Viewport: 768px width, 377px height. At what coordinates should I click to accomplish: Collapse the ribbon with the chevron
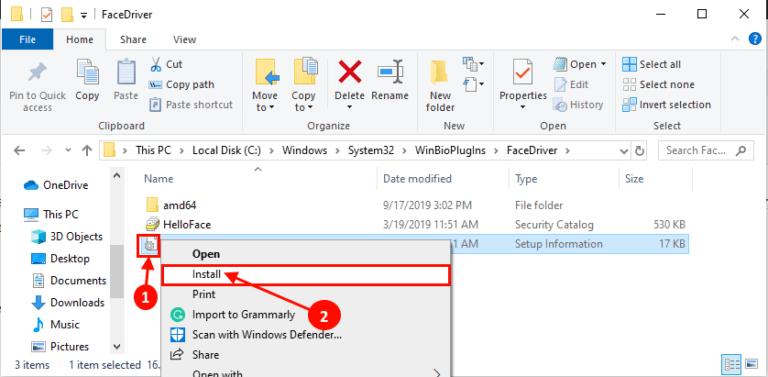pyautogui.click(x=735, y=39)
